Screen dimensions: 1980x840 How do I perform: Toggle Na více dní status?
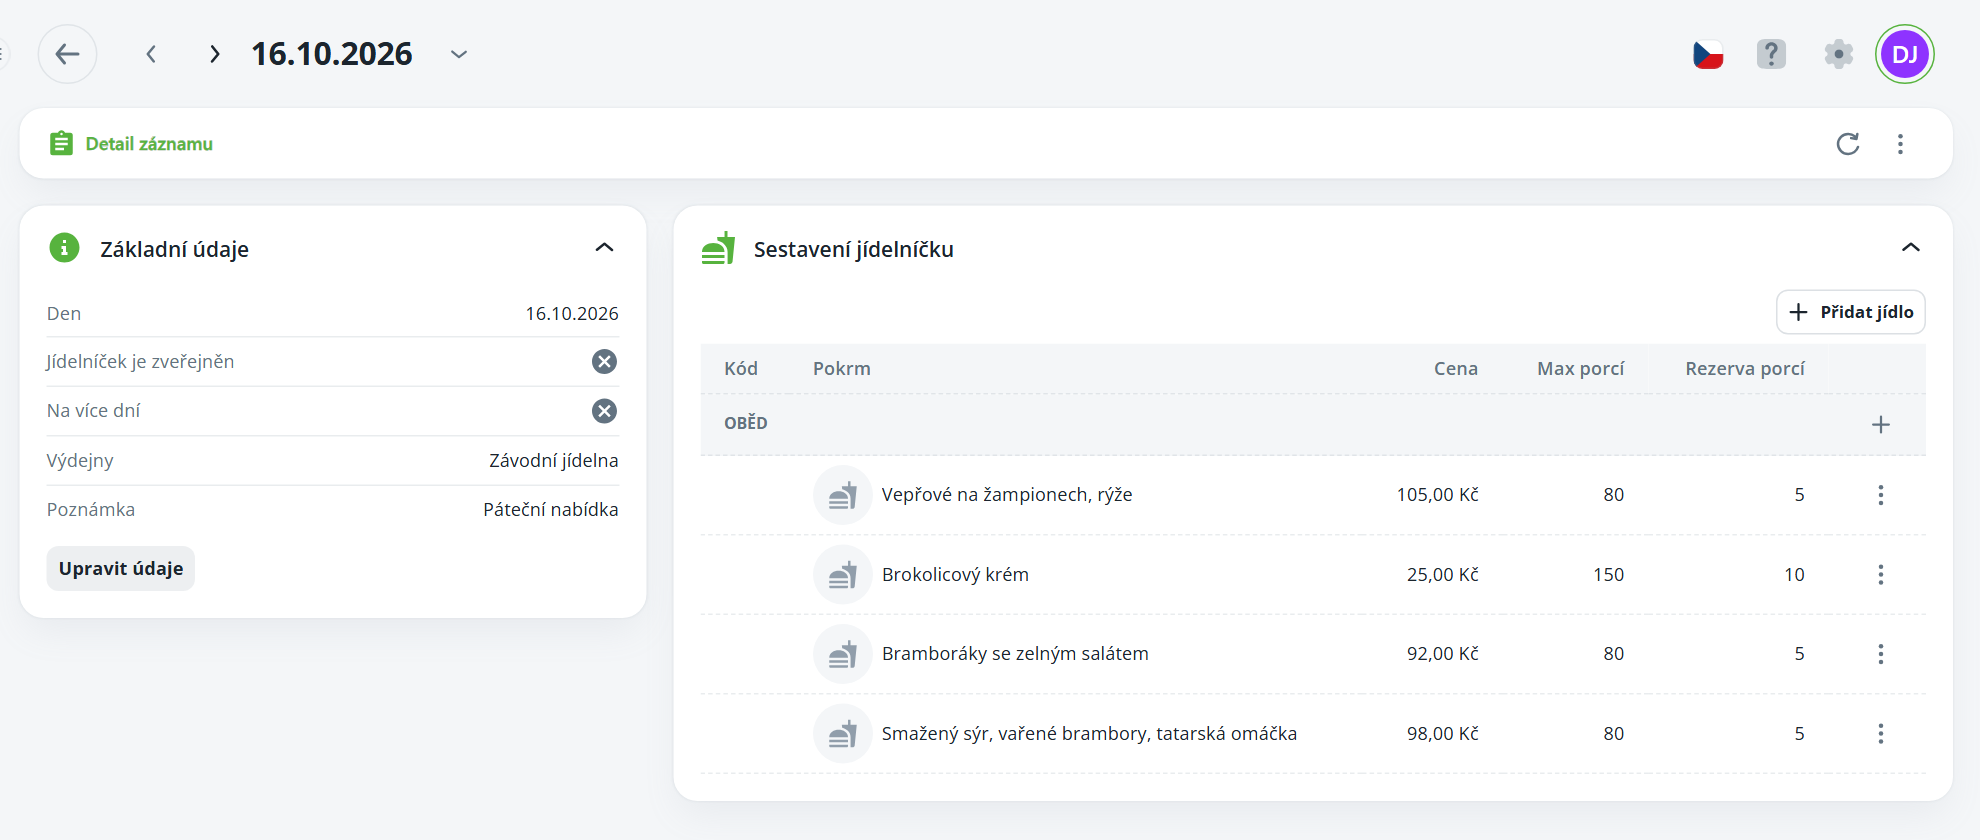coord(604,411)
